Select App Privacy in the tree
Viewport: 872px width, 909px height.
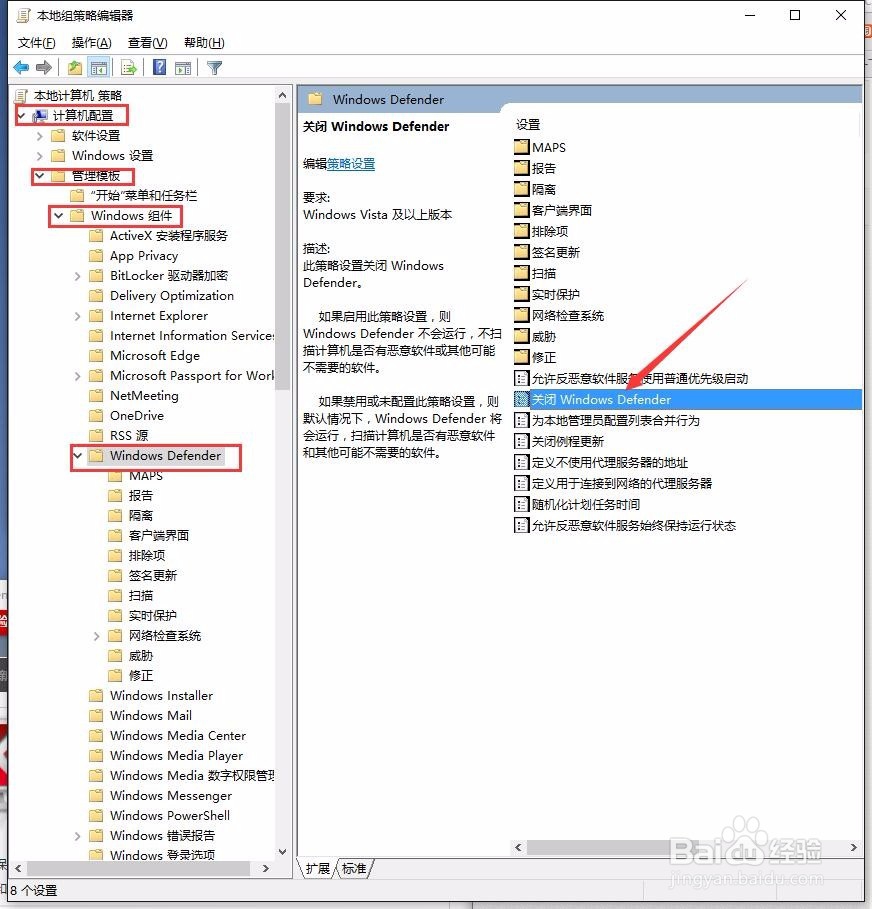[144, 256]
